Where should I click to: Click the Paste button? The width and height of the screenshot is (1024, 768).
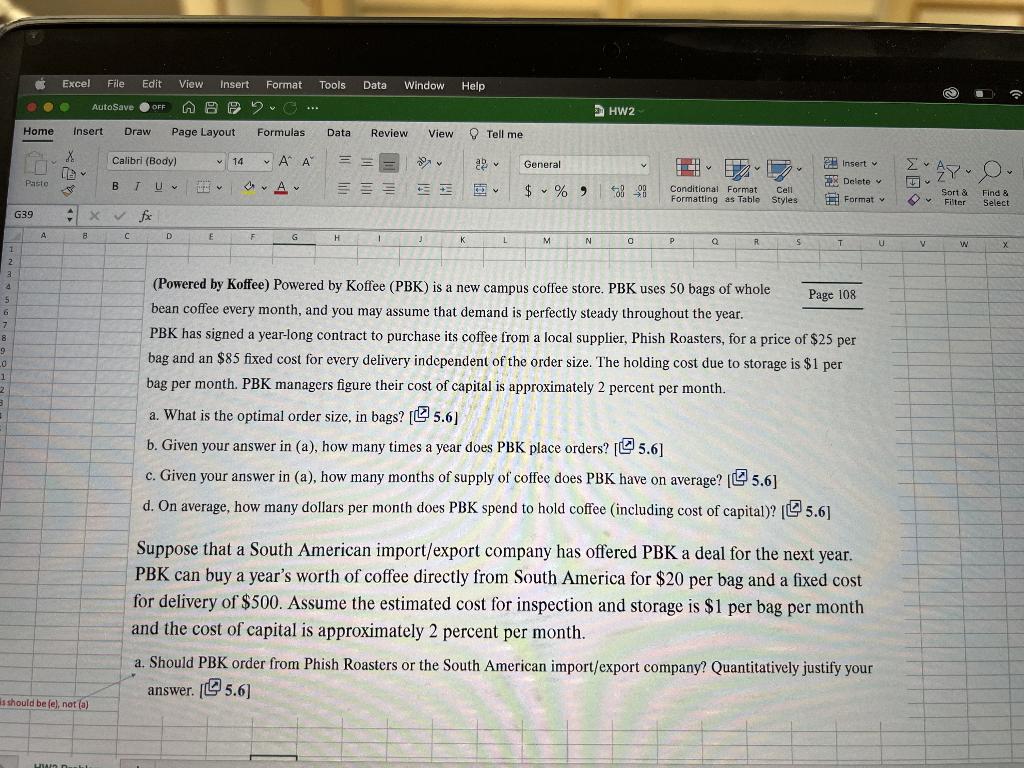coord(37,170)
